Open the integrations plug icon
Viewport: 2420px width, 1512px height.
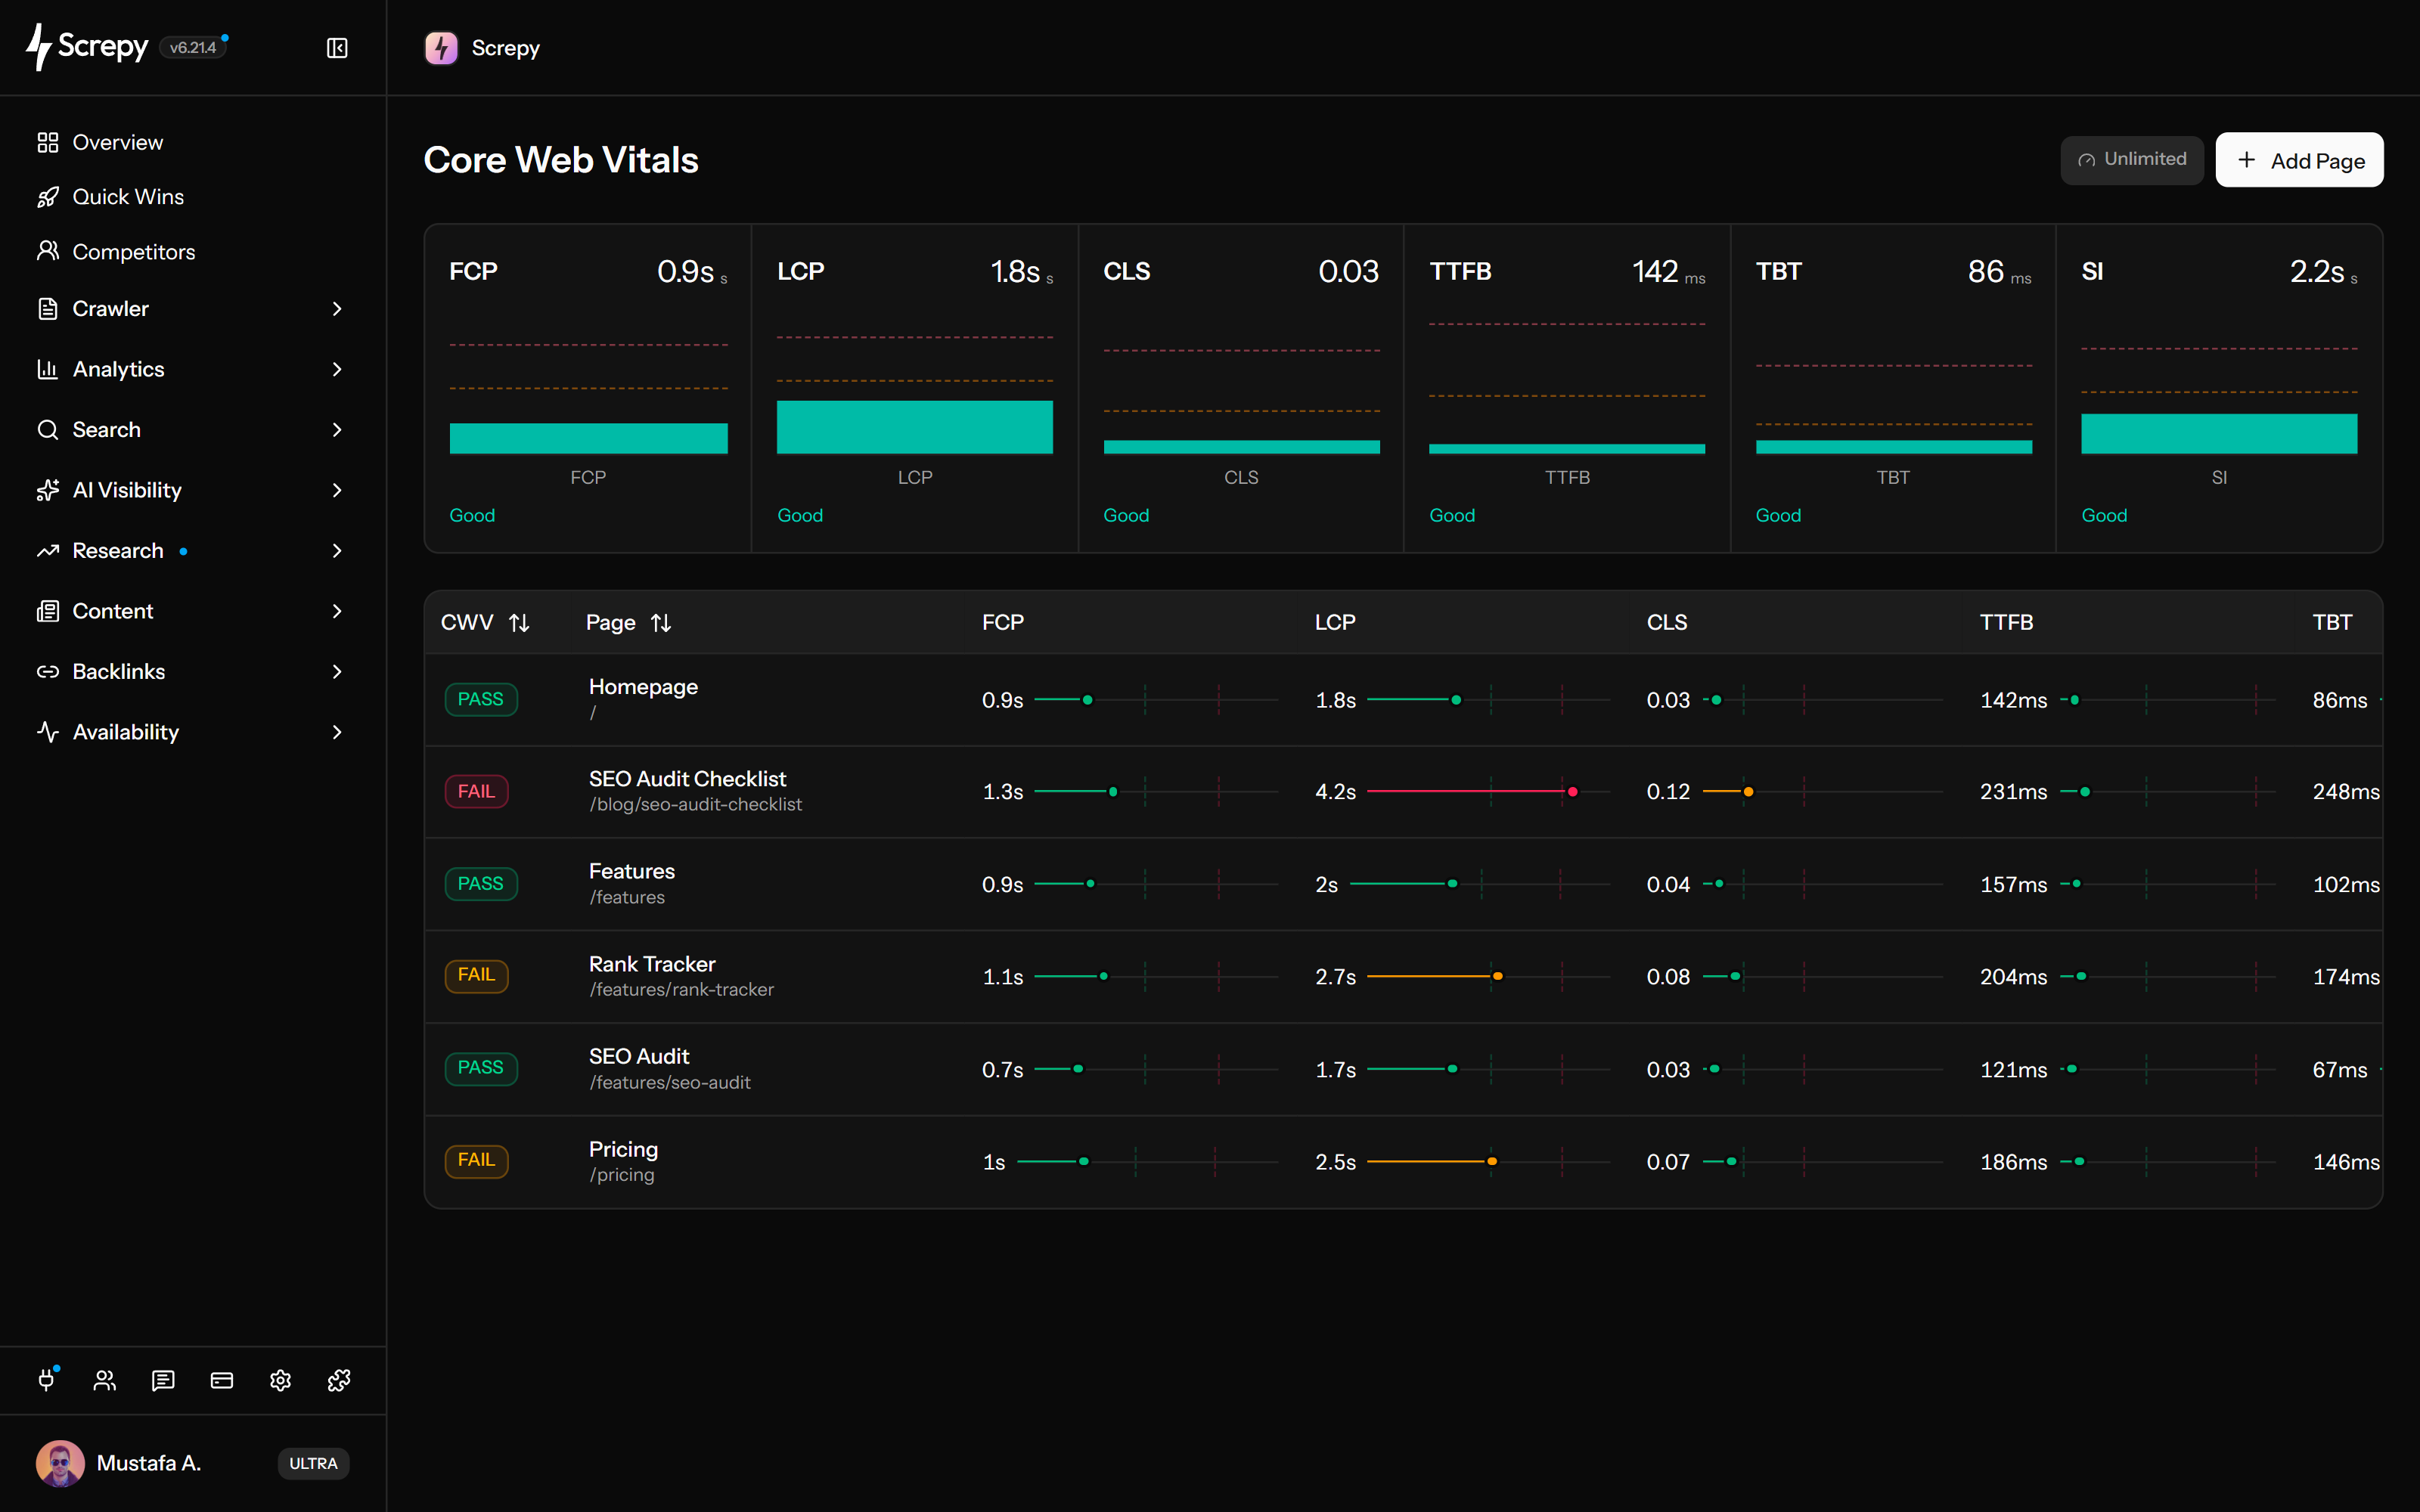tap(47, 1380)
